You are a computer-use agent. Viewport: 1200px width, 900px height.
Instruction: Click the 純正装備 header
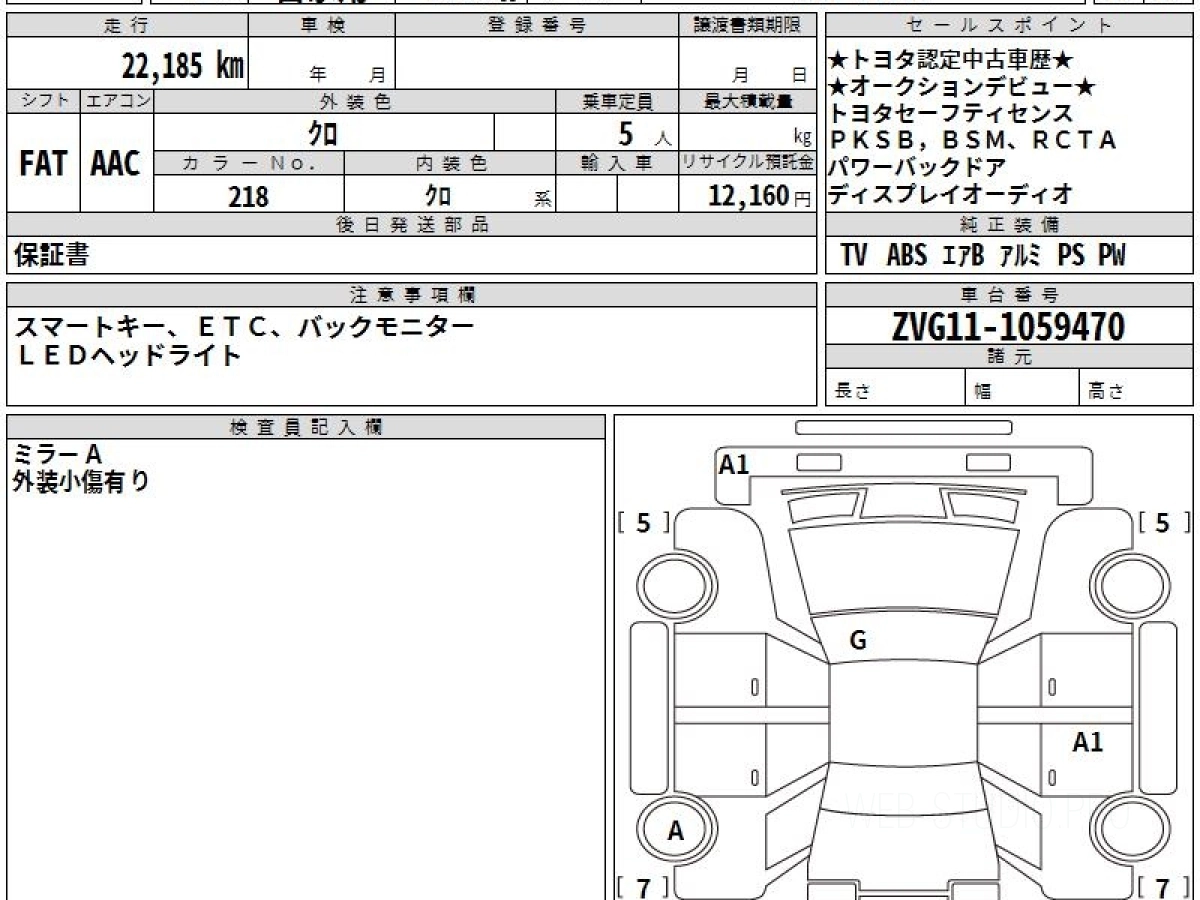(x=1009, y=225)
